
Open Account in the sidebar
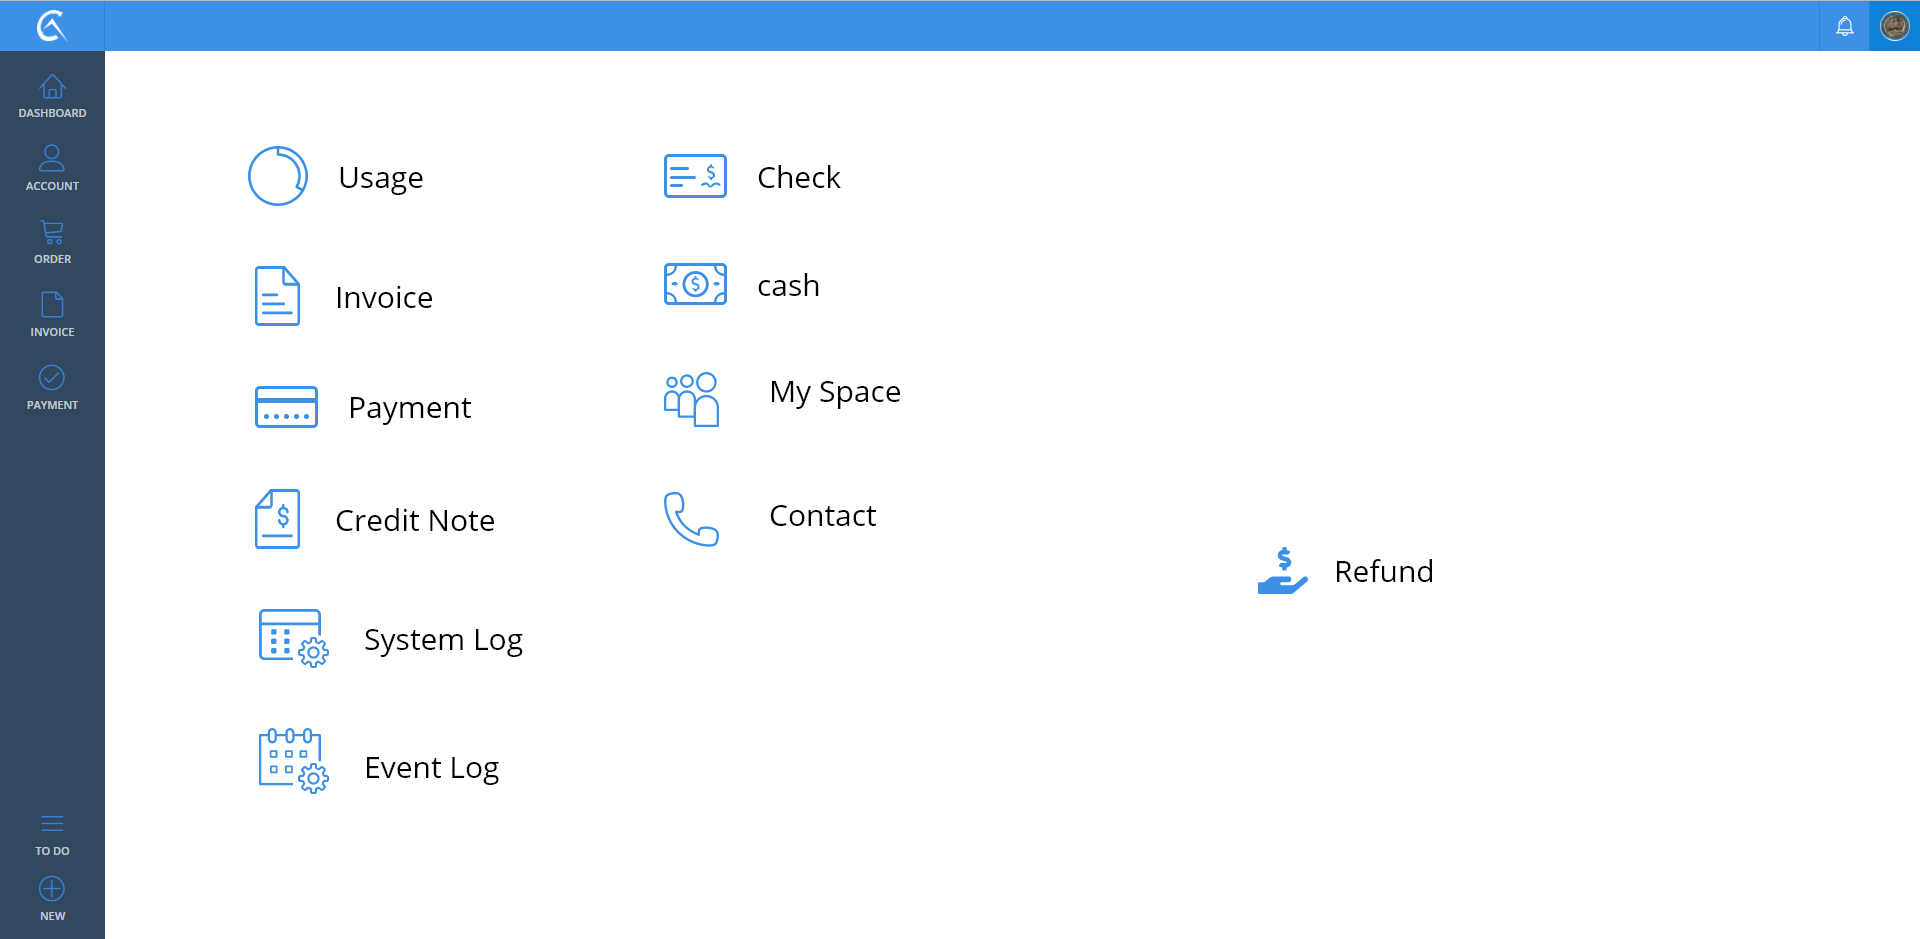52,168
